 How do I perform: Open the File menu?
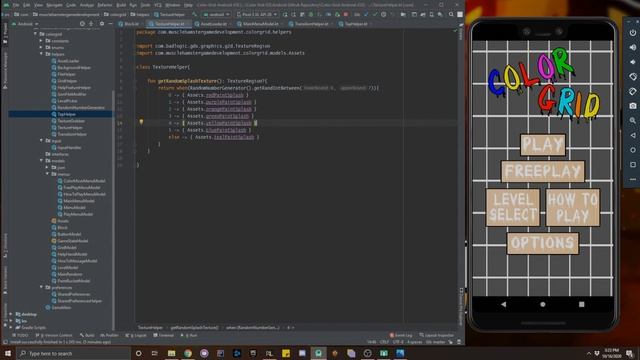pos(16,5)
